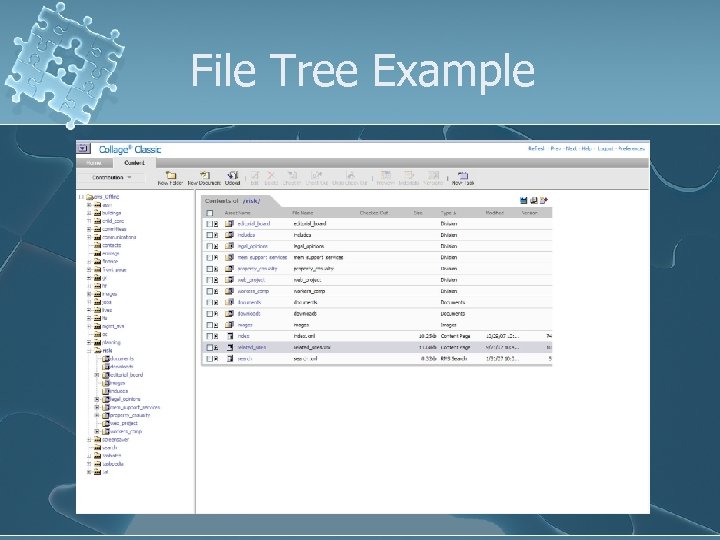
Task: Select the mem_support_services item in the tree
Action: pyautogui.click(x=135, y=407)
